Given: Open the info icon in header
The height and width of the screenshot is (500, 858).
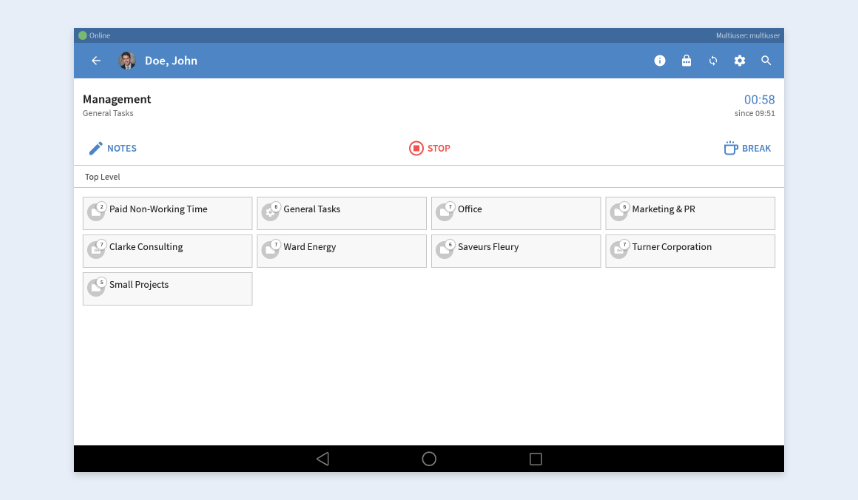Looking at the screenshot, I should pos(659,61).
